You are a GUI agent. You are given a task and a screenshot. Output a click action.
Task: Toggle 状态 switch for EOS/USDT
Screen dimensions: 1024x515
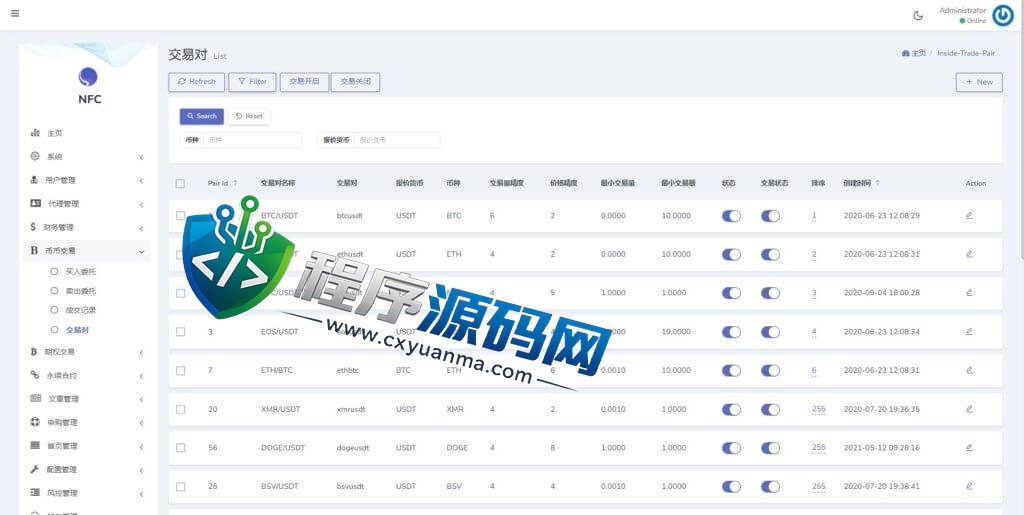tap(731, 332)
